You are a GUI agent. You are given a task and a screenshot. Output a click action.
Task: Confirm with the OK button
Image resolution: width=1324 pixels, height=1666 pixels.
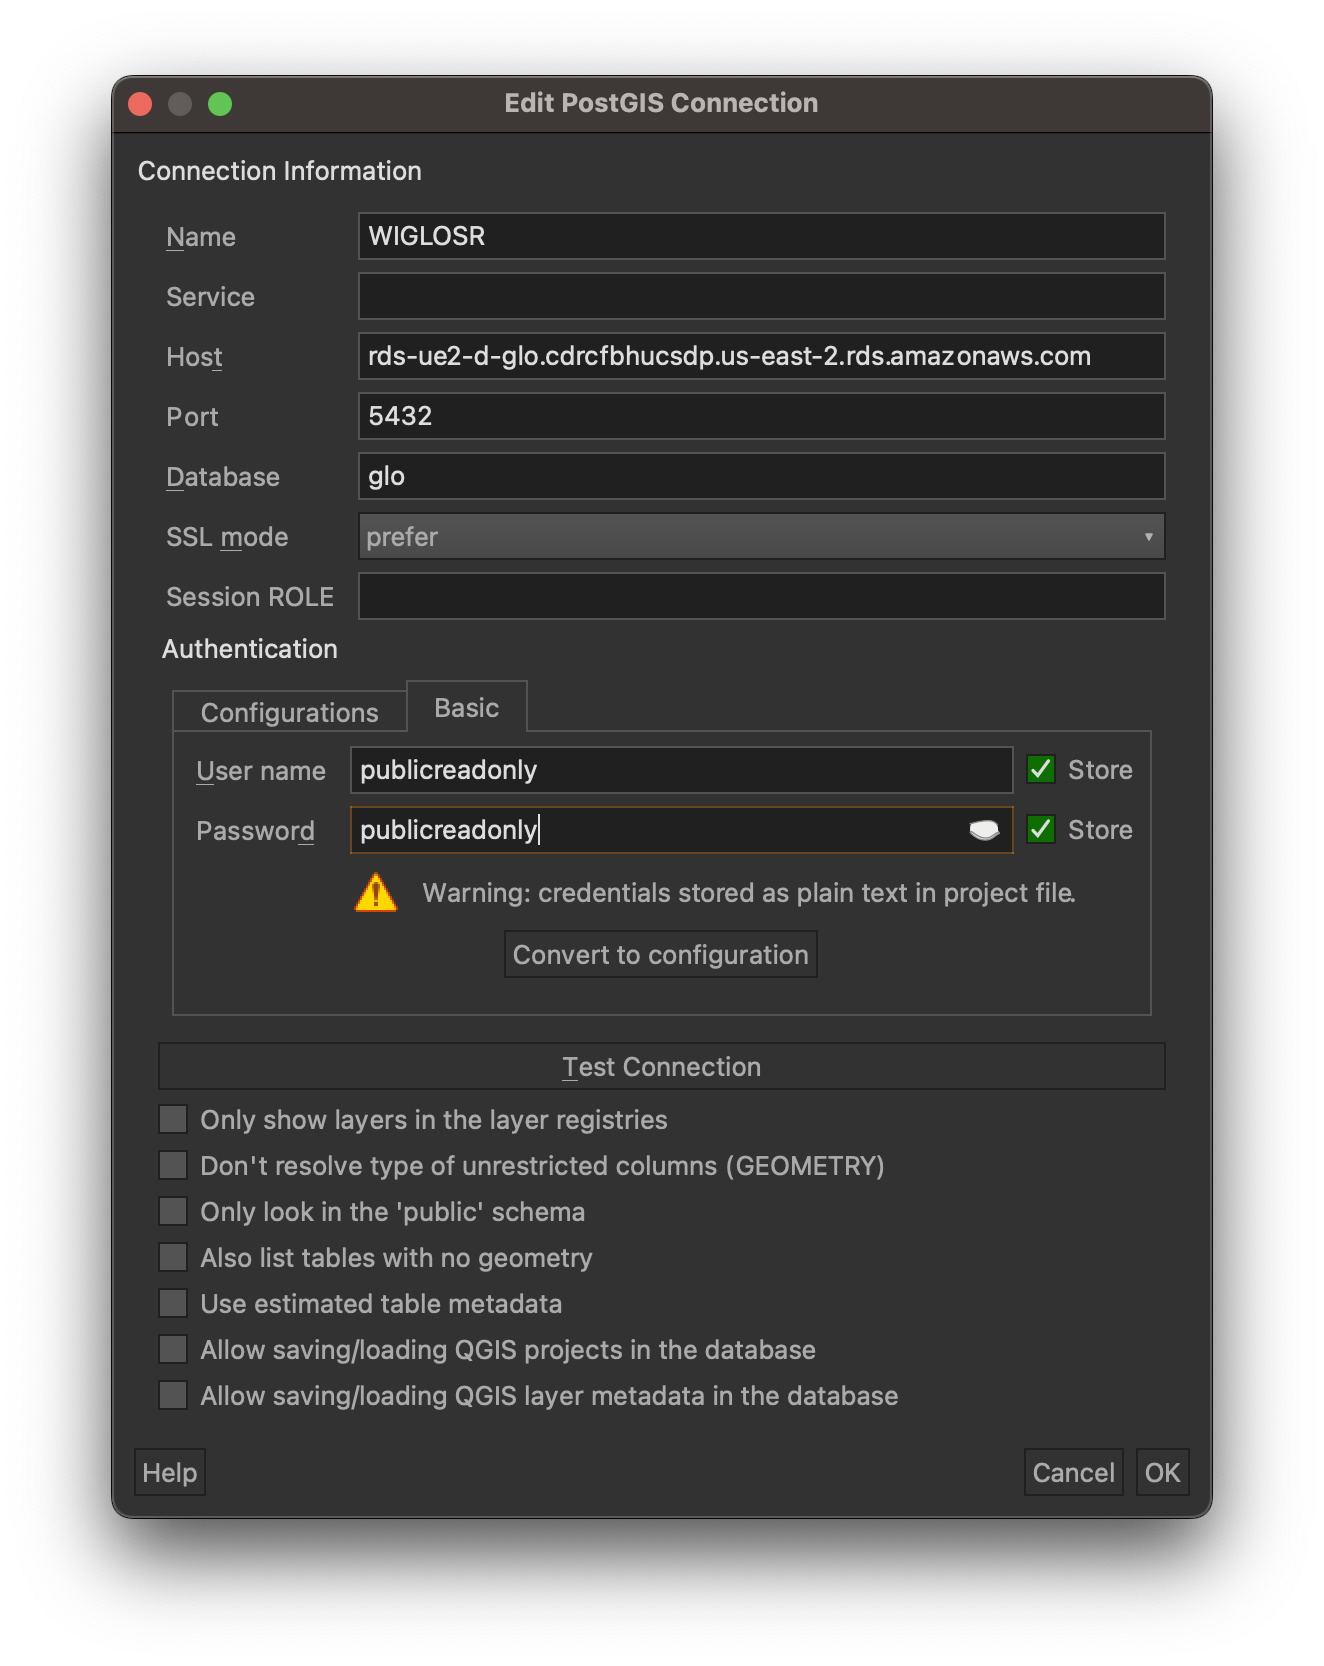tap(1162, 1472)
